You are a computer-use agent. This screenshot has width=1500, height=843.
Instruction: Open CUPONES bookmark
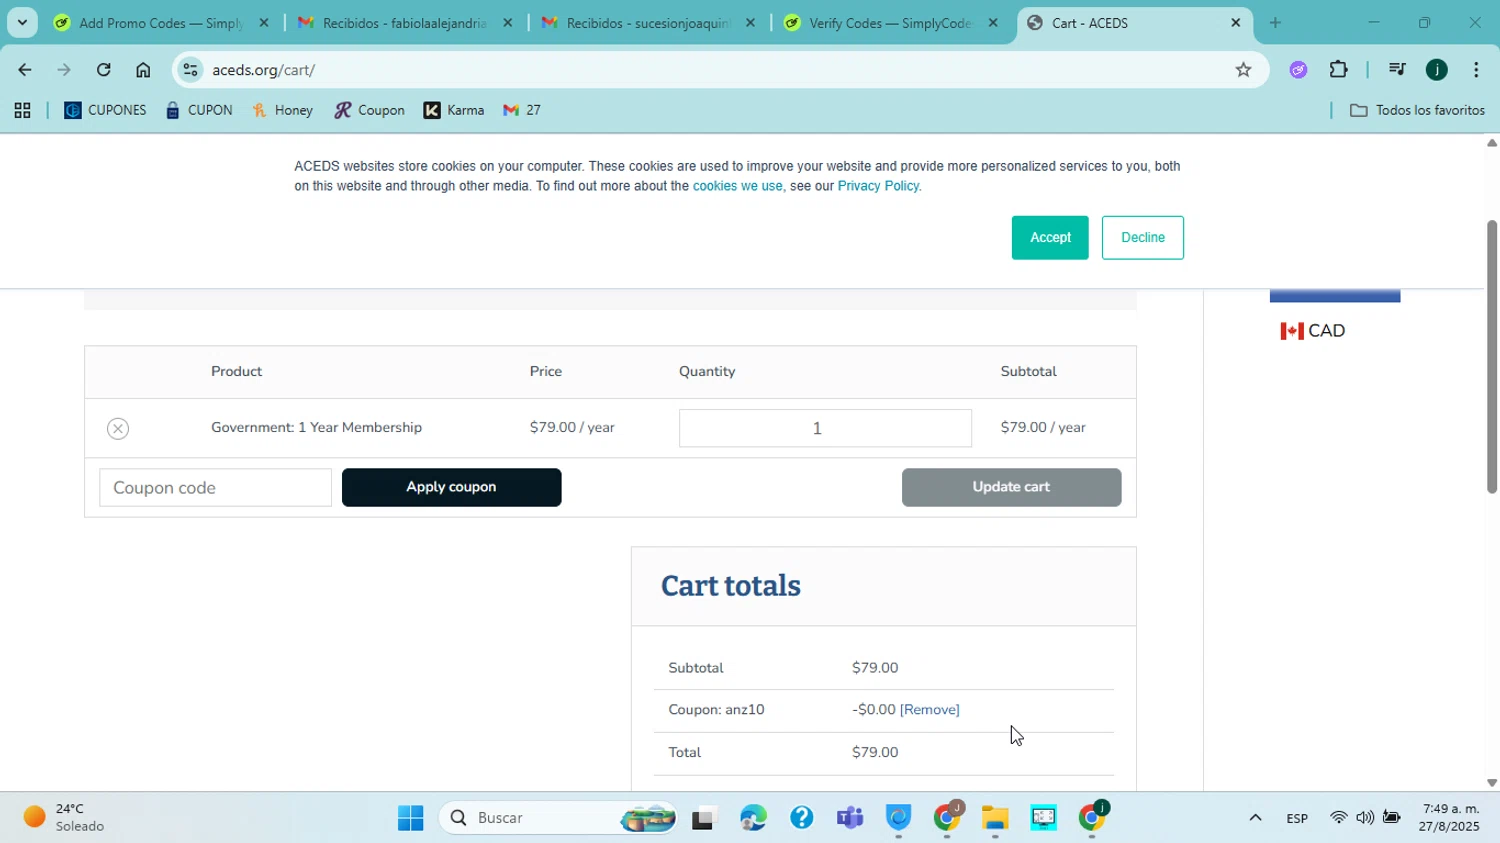[x=105, y=111]
